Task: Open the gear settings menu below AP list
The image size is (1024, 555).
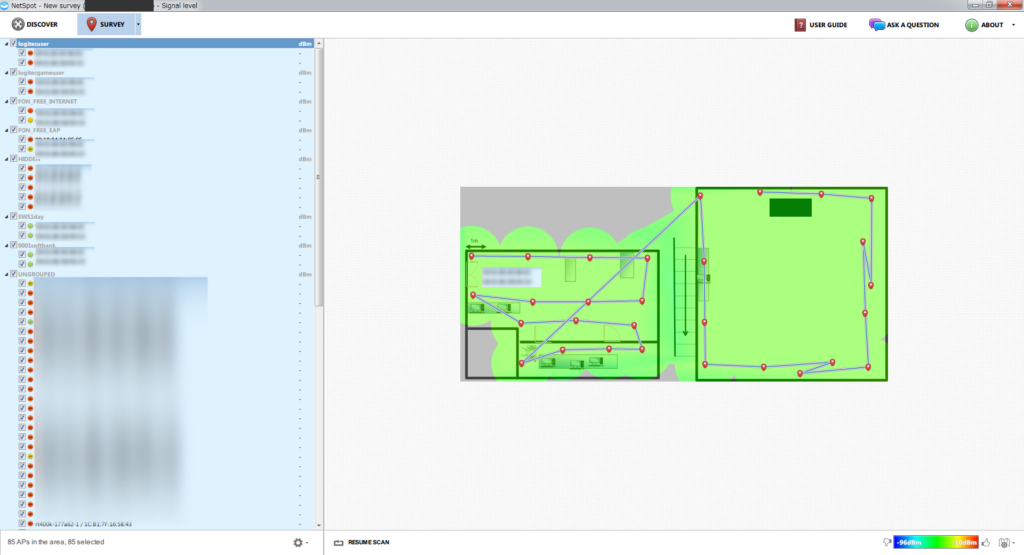Action: (x=297, y=542)
